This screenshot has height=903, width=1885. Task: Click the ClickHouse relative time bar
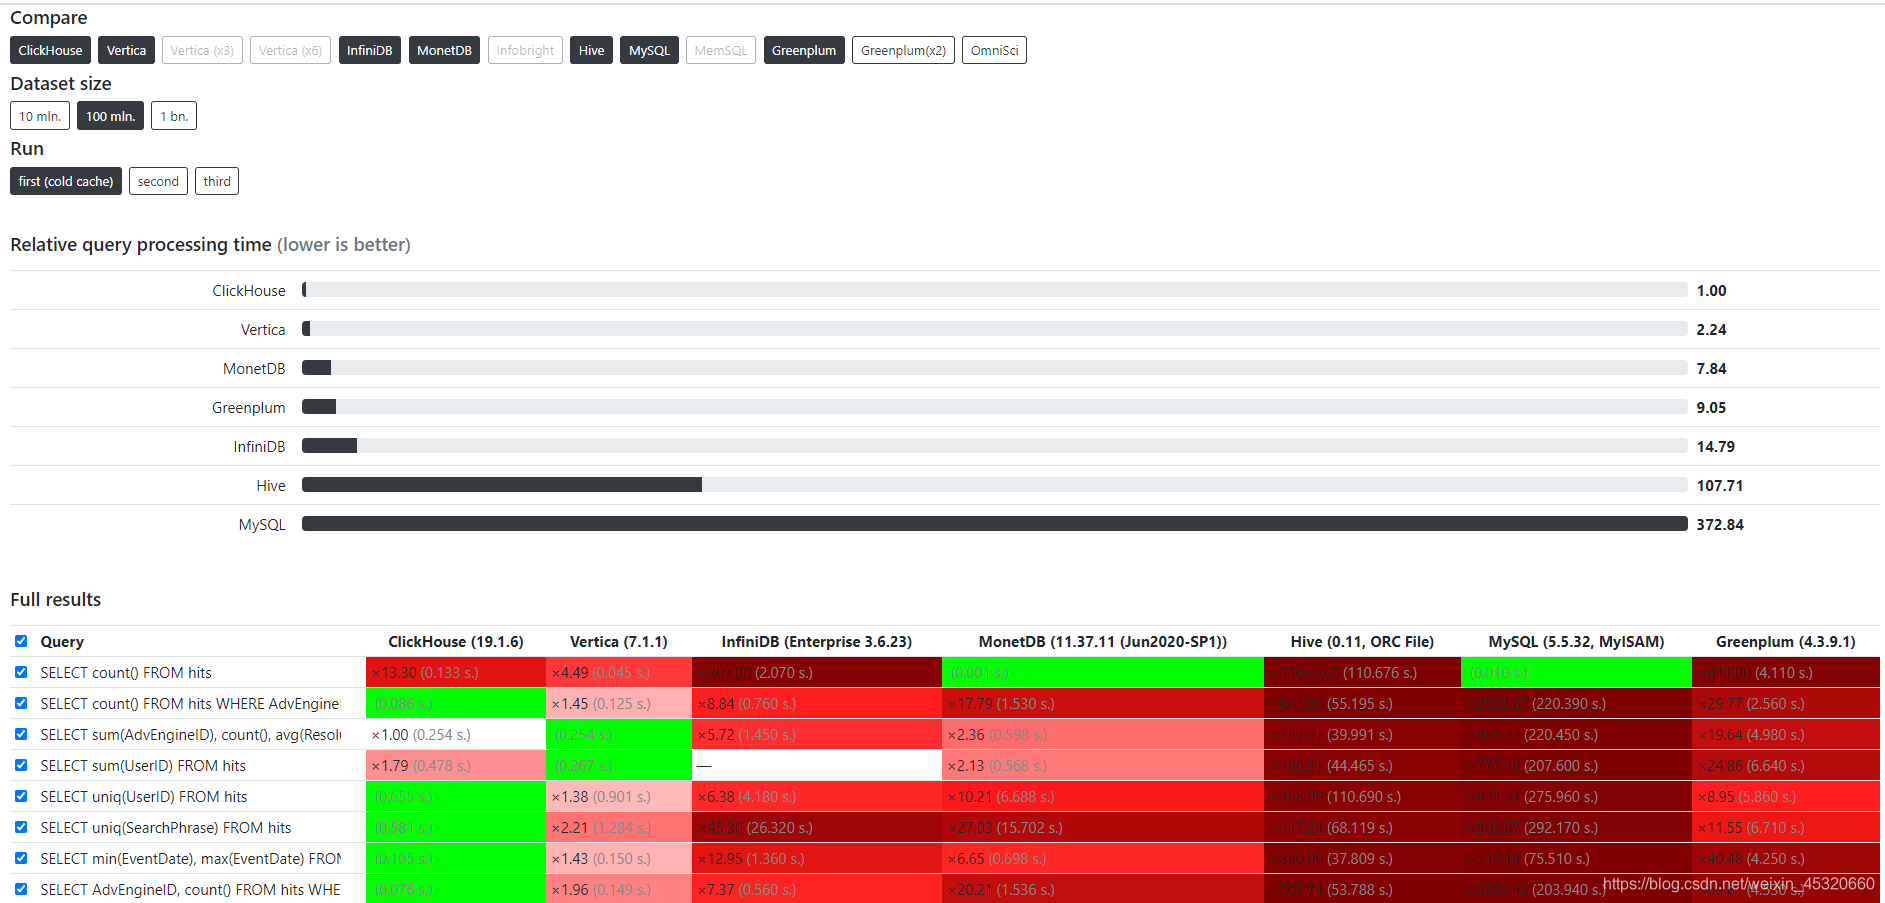pos(994,290)
